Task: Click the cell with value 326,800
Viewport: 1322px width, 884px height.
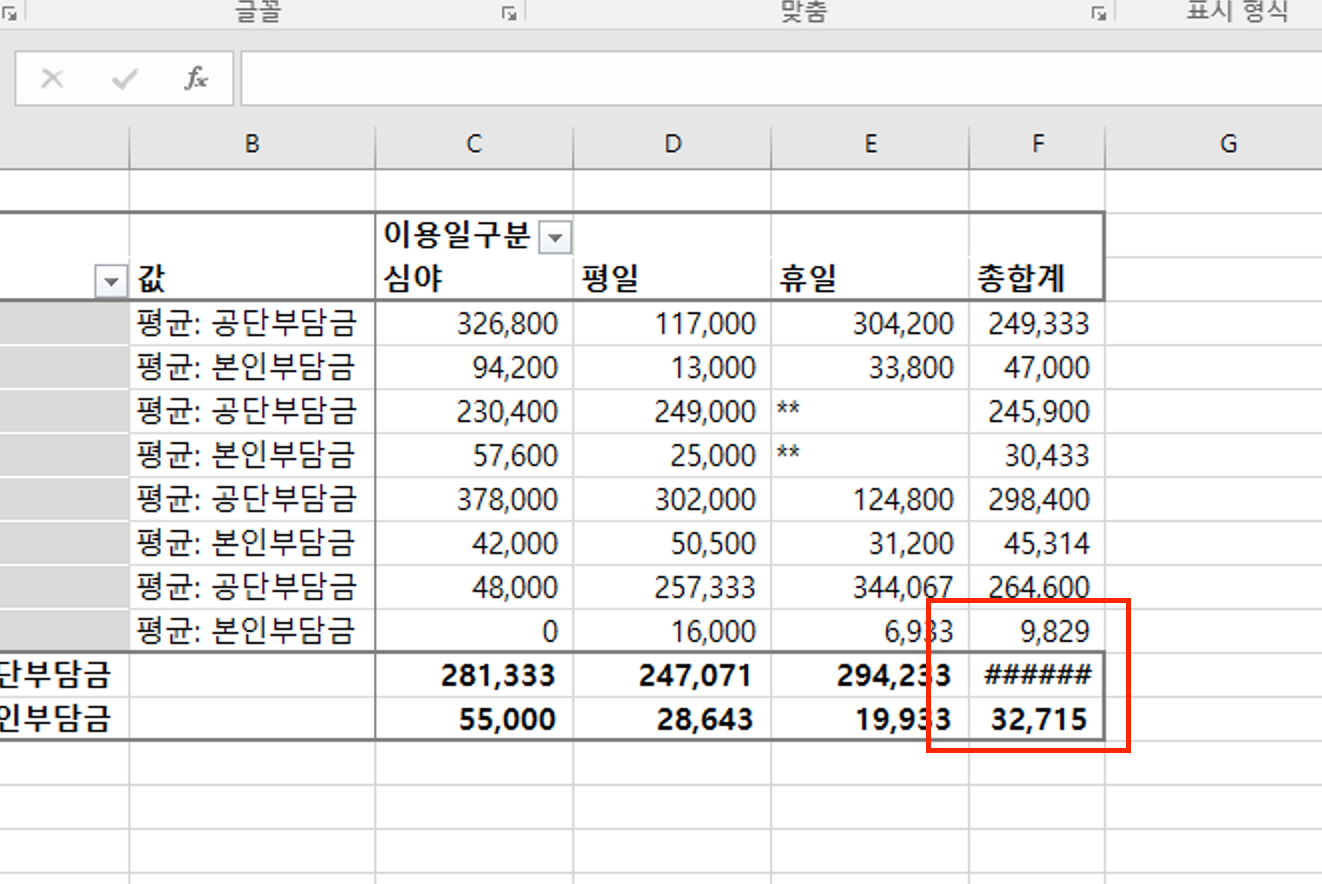Action: pyautogui.click(x=474, y=323)
